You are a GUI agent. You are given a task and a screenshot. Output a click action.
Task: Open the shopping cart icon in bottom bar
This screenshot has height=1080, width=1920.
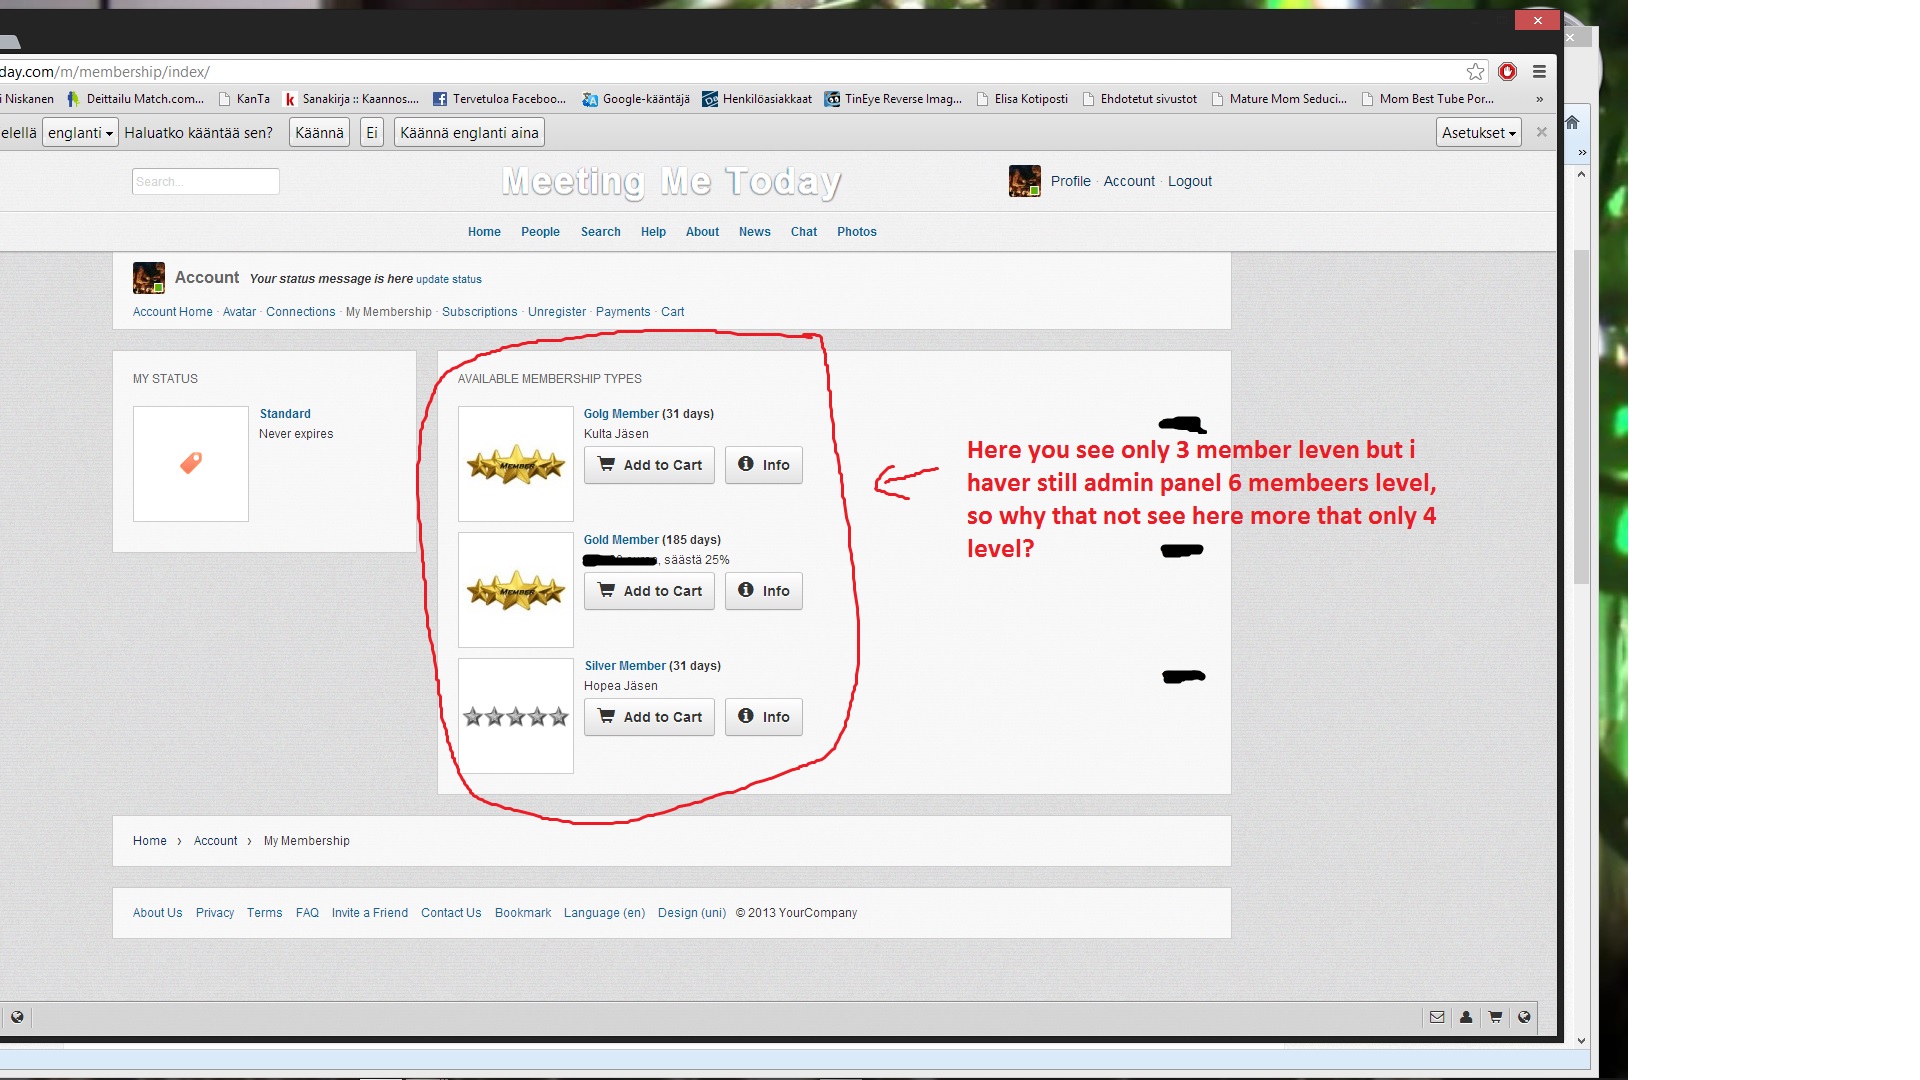click(x=1495, y=1017)
